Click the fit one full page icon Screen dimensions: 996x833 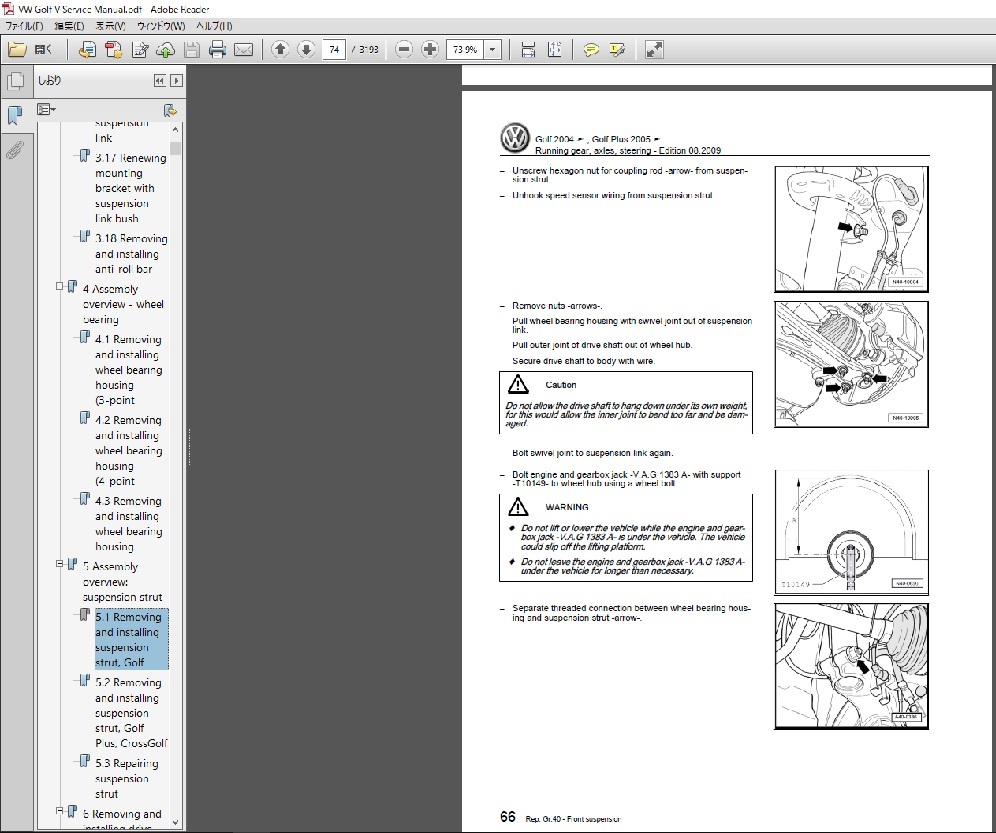pyautogui.click(x=555, y=50)
